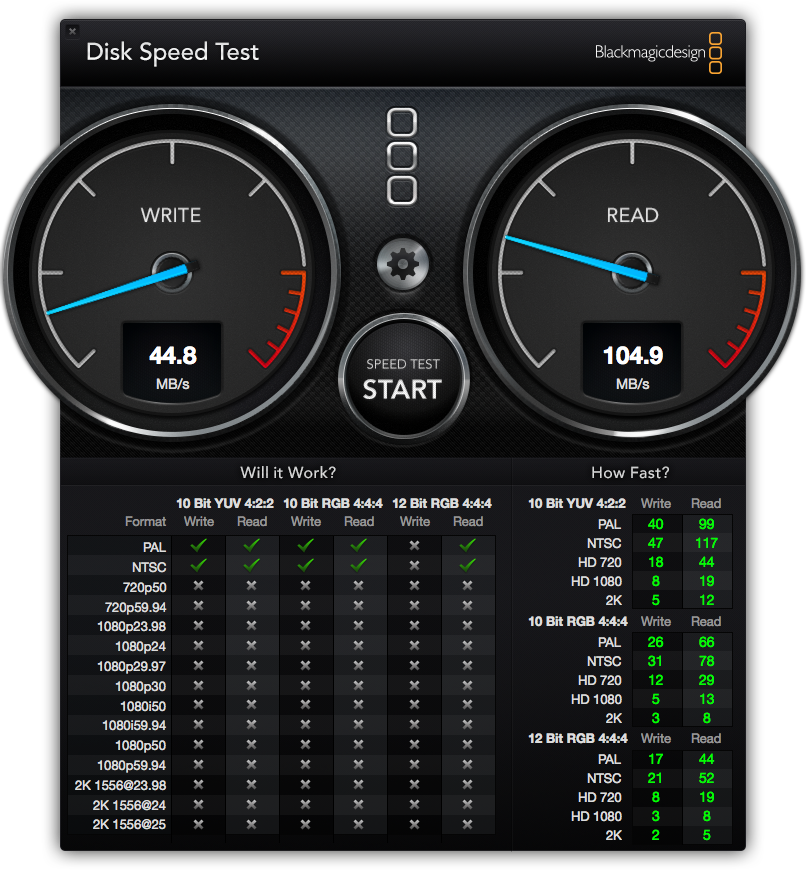Click PAL write value 40 in 10 Bit YUV

coord(656,524)
